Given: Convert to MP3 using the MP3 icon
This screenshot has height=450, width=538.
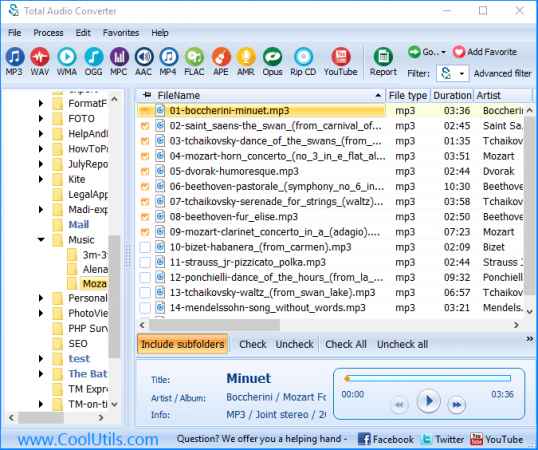Looking at the screenshot, I should 14,61.
